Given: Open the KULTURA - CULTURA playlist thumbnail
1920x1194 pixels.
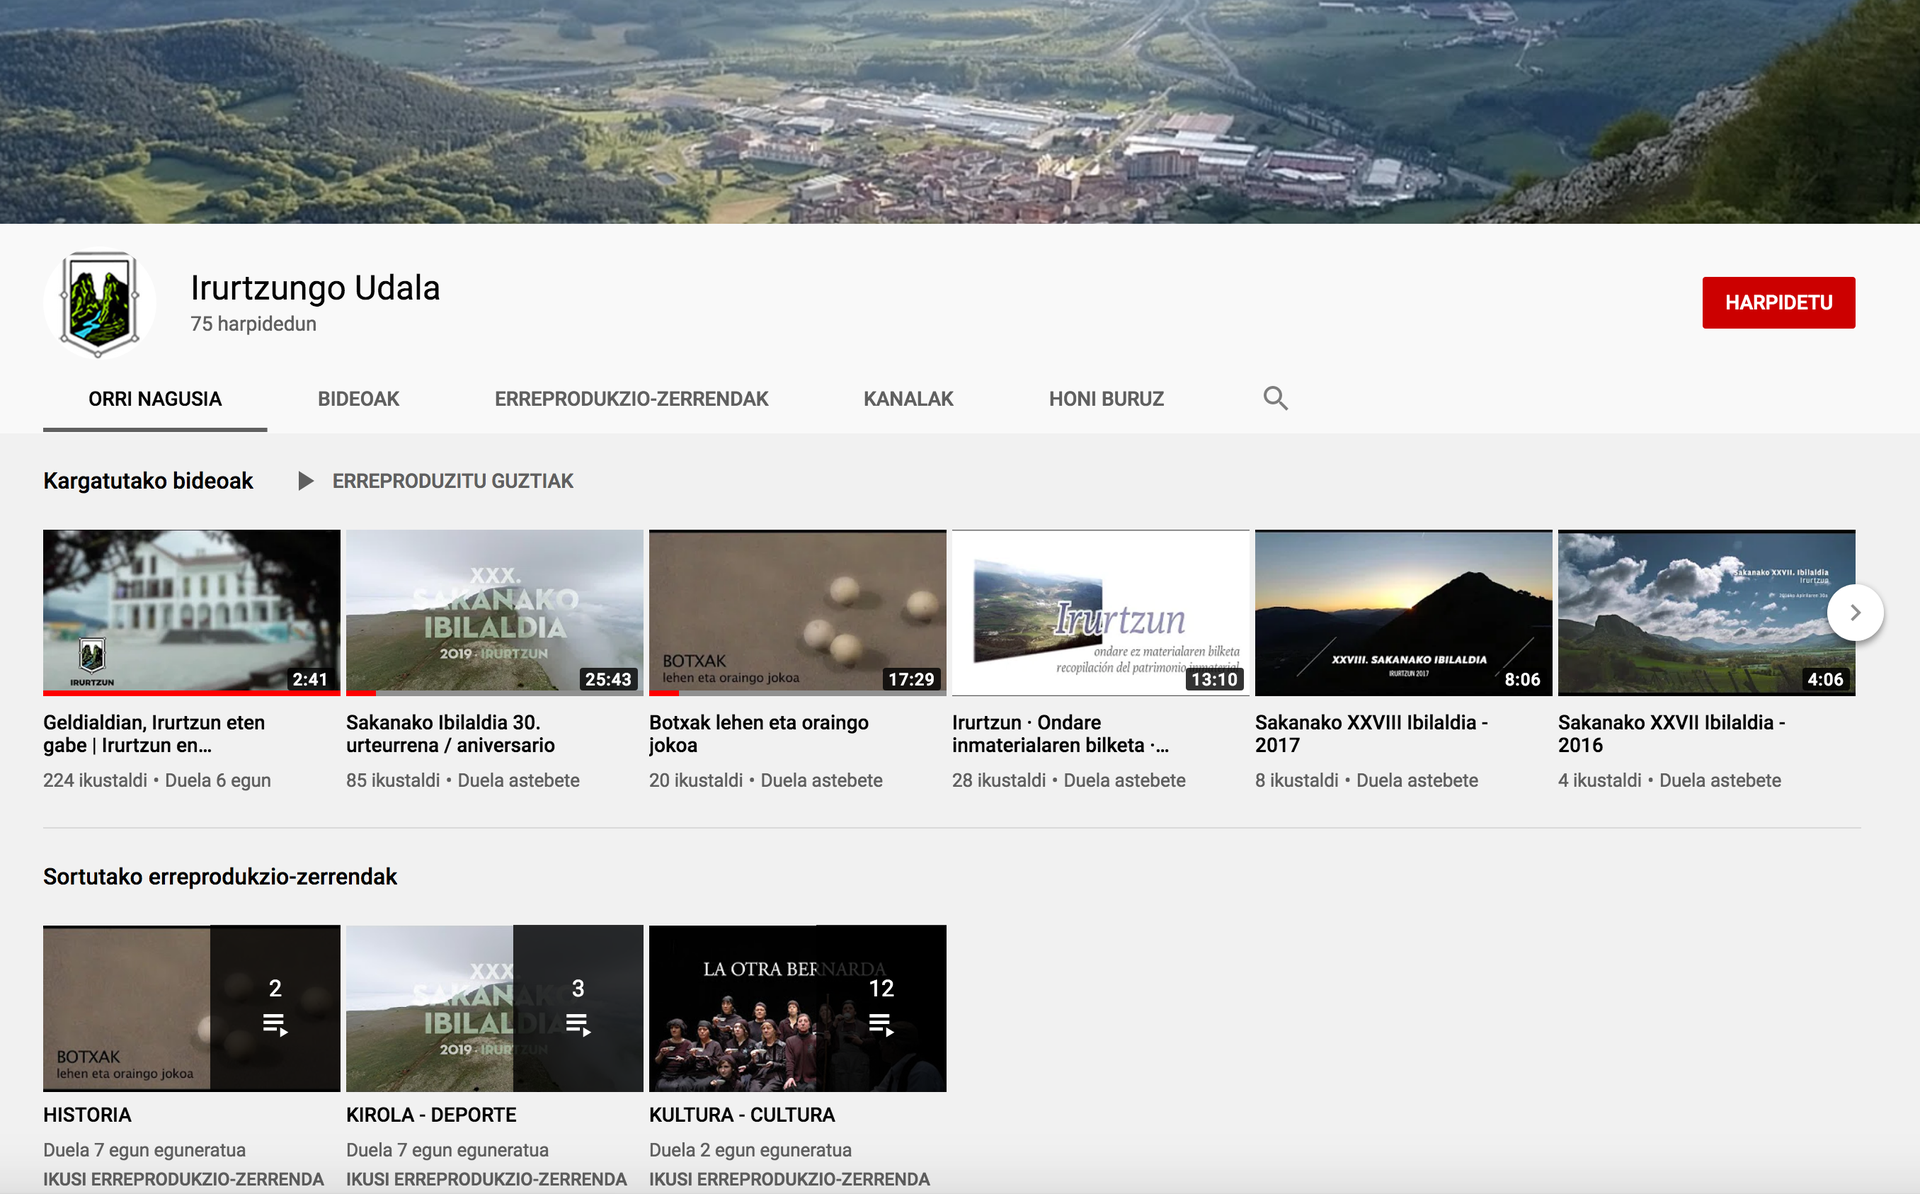Looking at the screenshot, I should (797, 1008).
